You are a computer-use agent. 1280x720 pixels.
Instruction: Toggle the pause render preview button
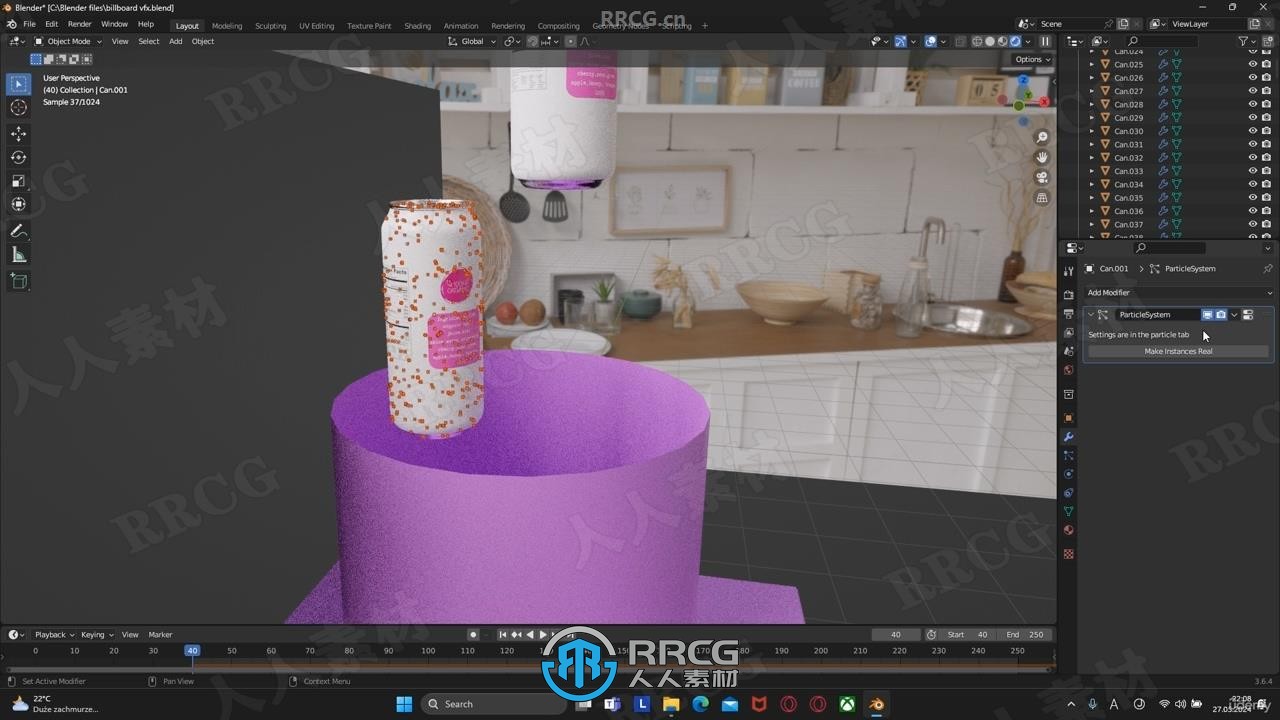(x=1045, y=41)
